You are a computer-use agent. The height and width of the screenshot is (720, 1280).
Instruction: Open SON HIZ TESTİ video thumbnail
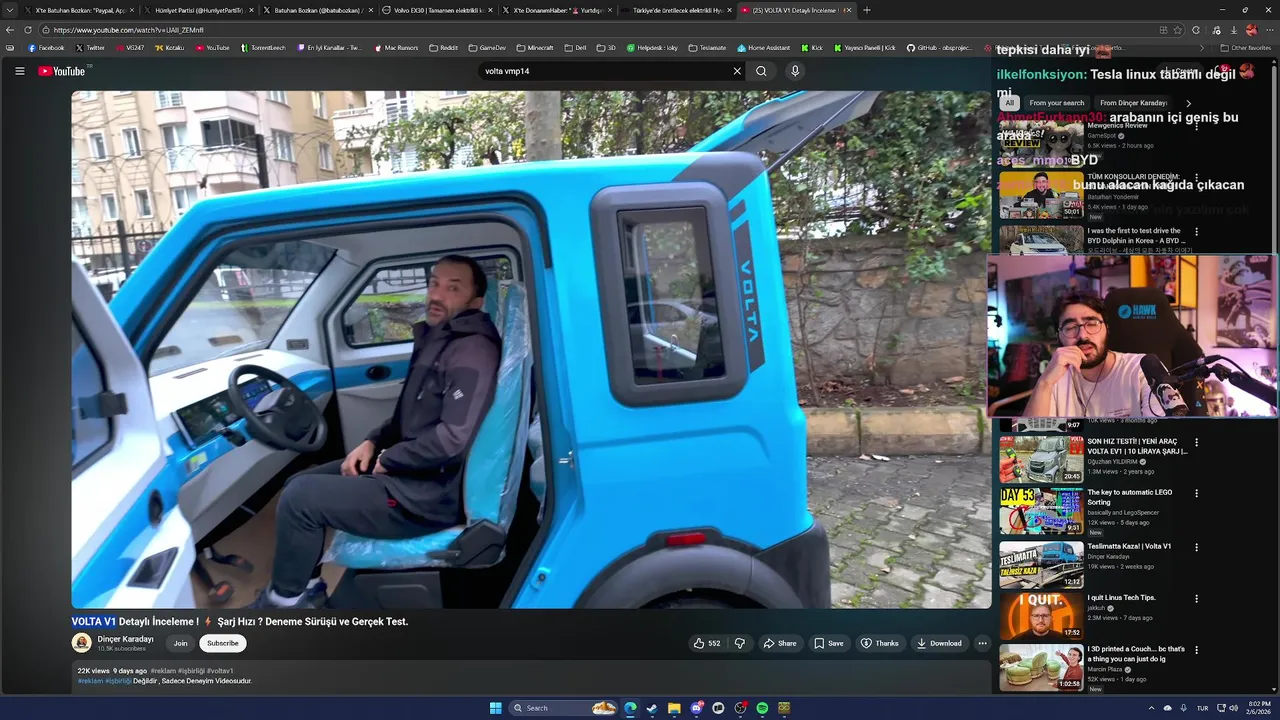point(1041,459)
